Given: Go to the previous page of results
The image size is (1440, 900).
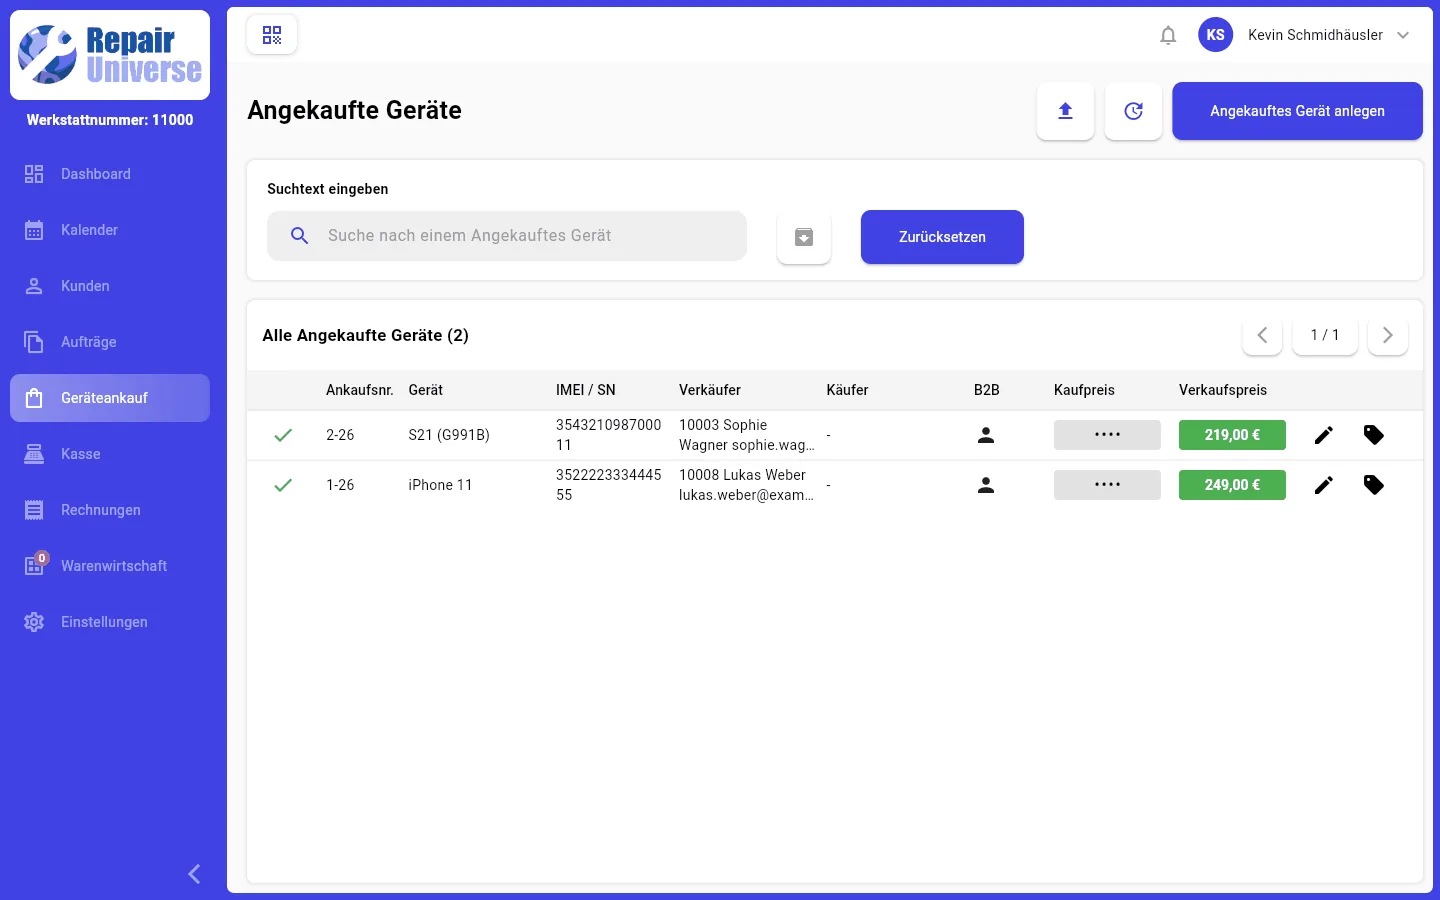Looking at the screenshot, I should [x=1262, y=335].
